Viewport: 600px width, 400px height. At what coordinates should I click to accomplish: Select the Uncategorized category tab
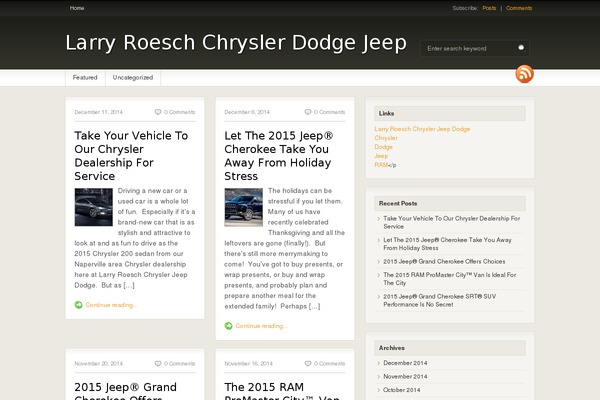[x=133, y=78]
